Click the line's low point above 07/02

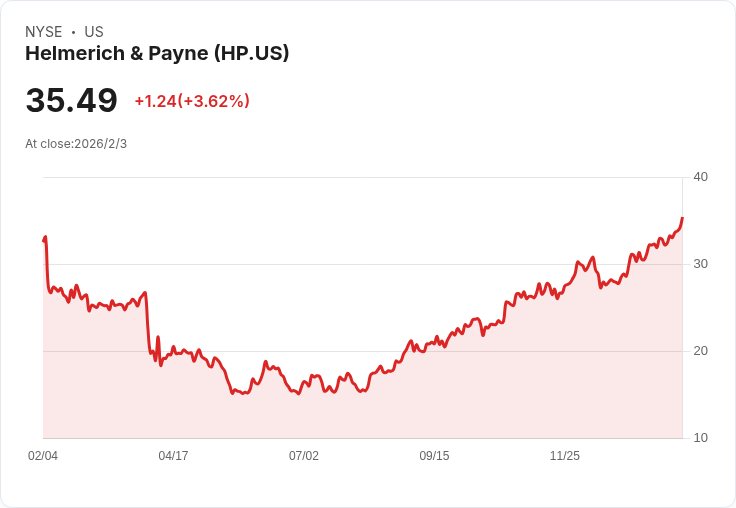[298, 393]
